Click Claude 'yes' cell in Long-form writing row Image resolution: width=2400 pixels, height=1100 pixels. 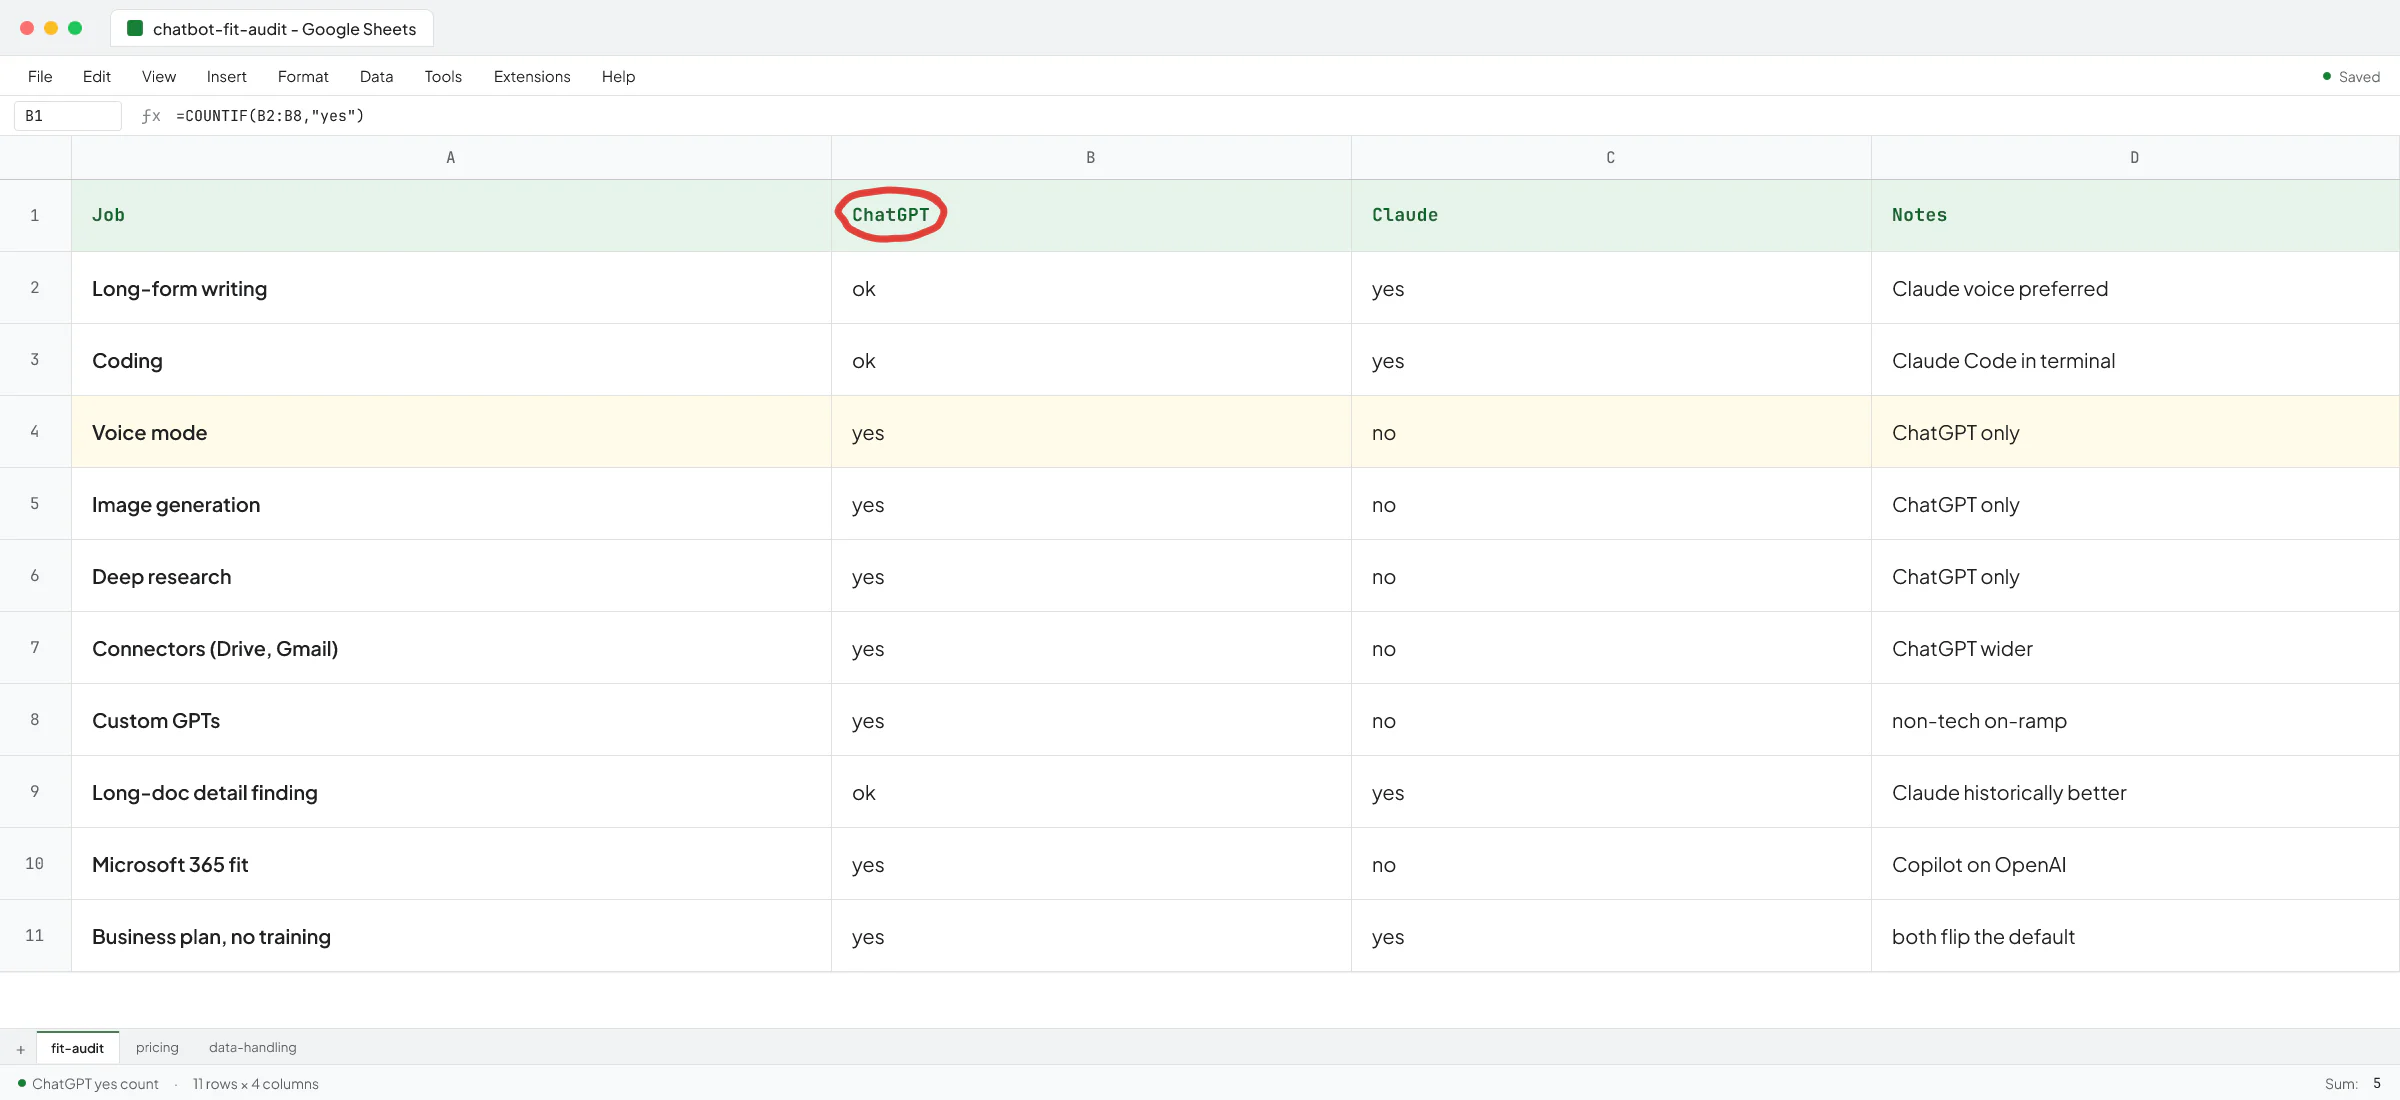[x=1611, y=288]
